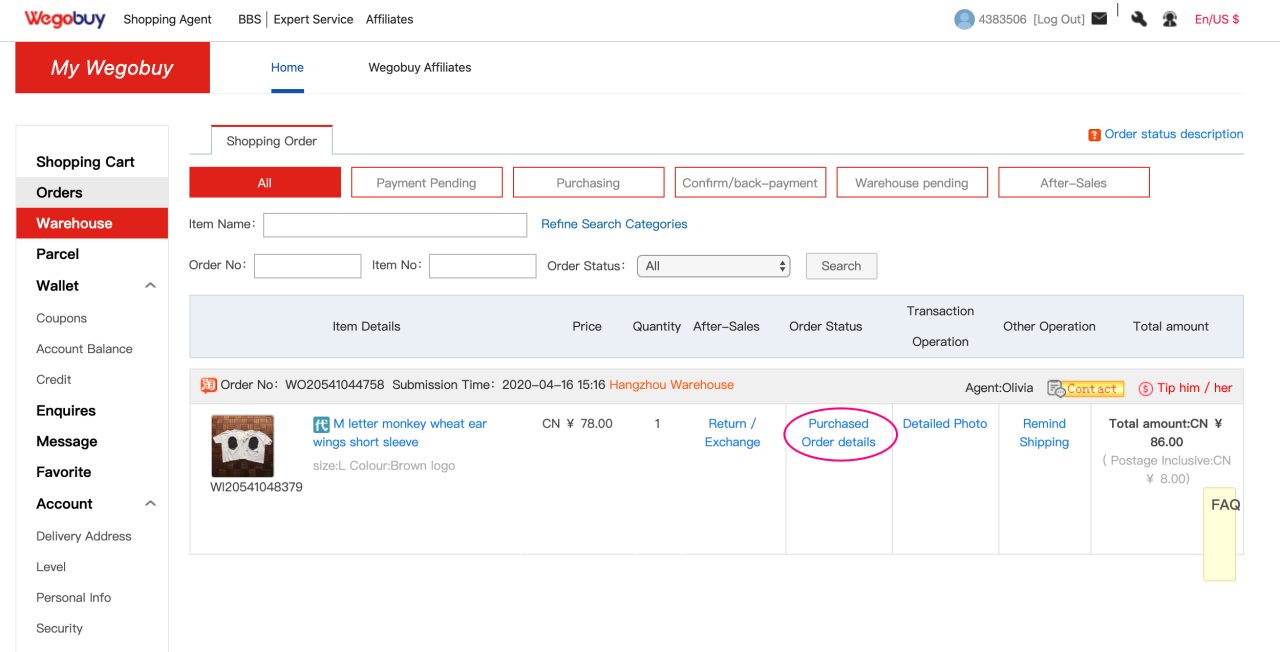
Task: Open Personal Info in sidebar
Action: click(x=73, y=598)
